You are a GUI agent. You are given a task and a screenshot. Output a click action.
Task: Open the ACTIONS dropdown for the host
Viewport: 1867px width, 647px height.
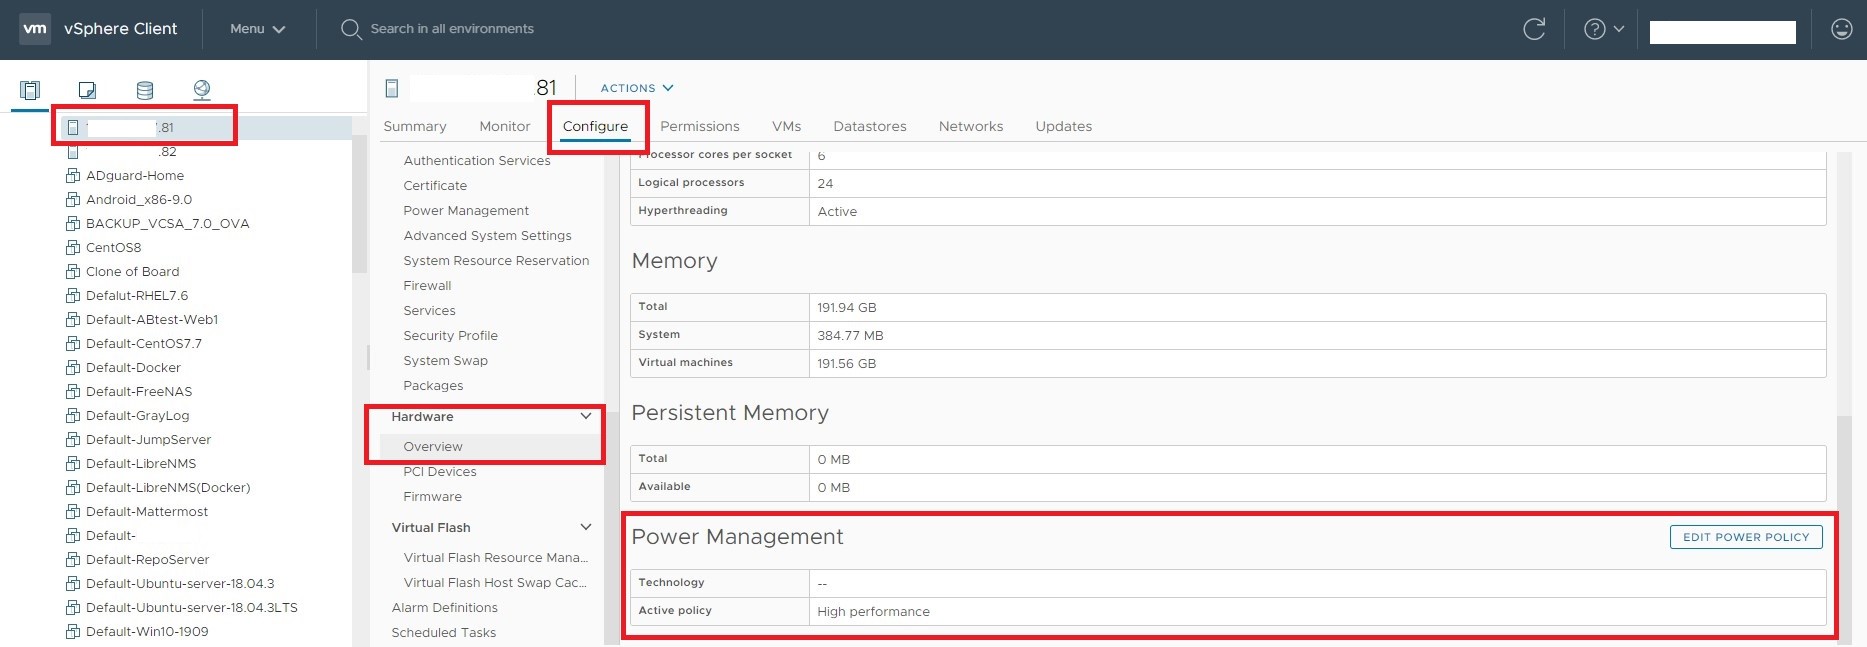click(637, 88)
